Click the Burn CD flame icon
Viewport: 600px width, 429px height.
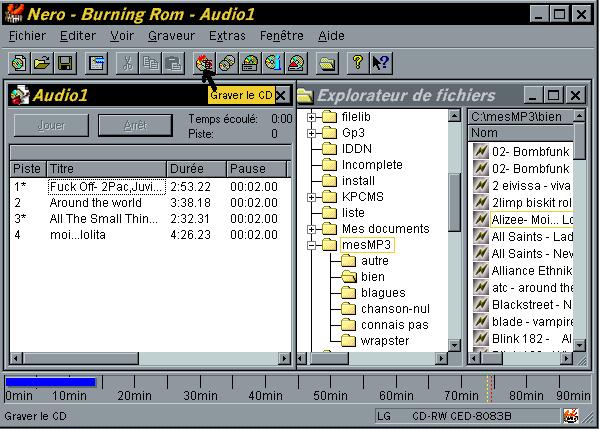point(204,63)
